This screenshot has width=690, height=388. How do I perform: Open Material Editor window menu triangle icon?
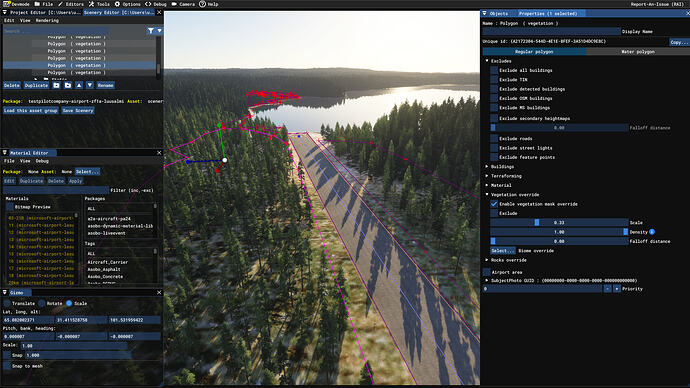point(5,153)
